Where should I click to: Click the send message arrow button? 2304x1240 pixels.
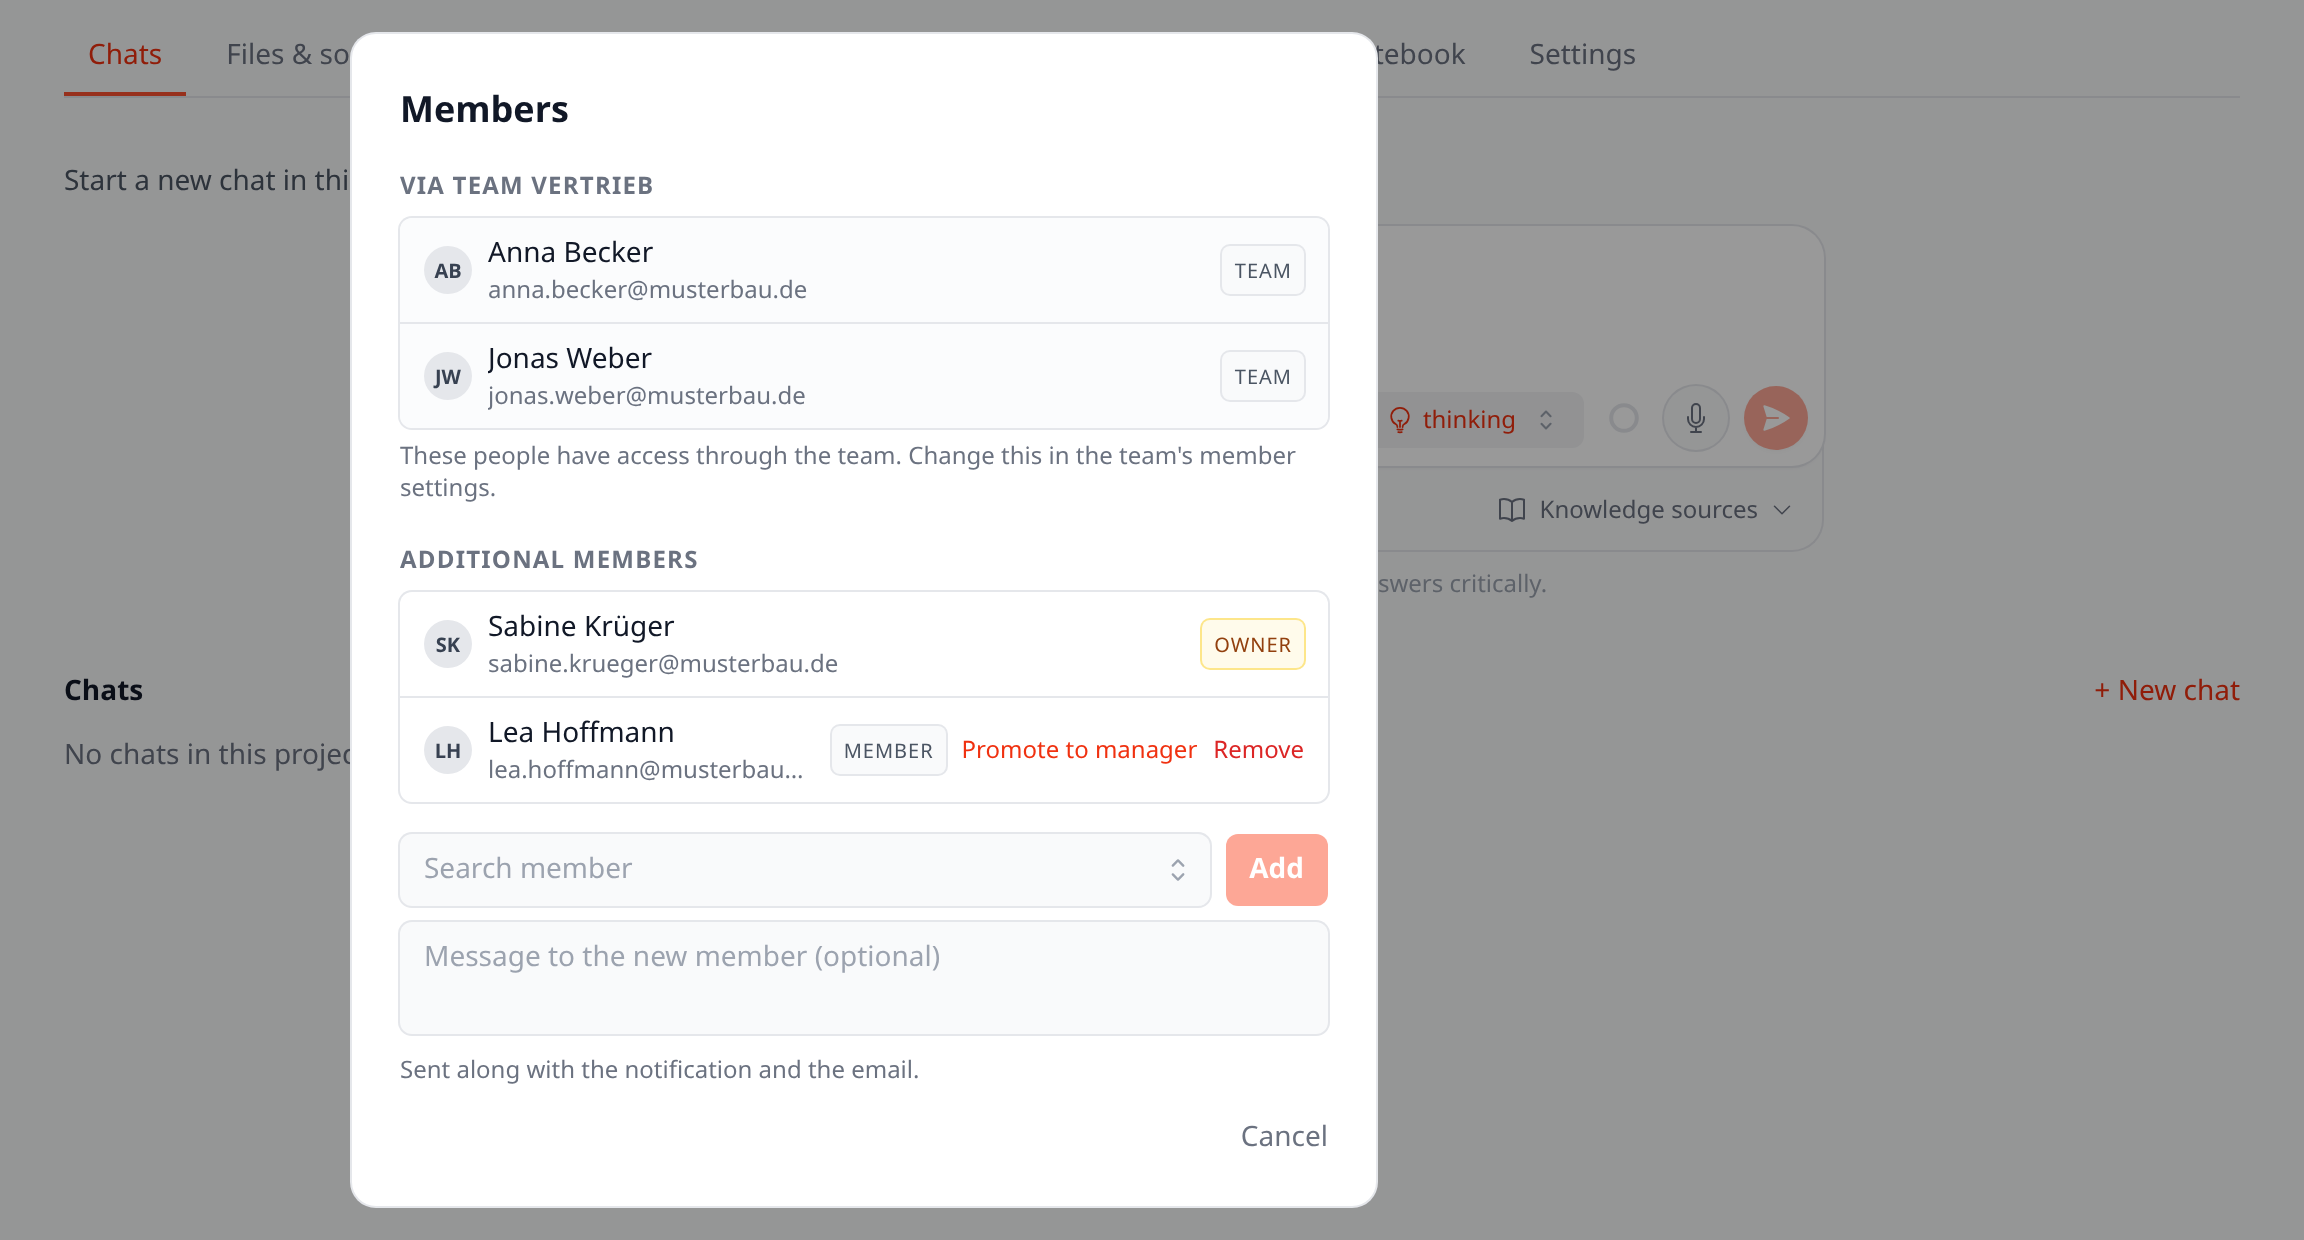click(x=1775, y=418)
